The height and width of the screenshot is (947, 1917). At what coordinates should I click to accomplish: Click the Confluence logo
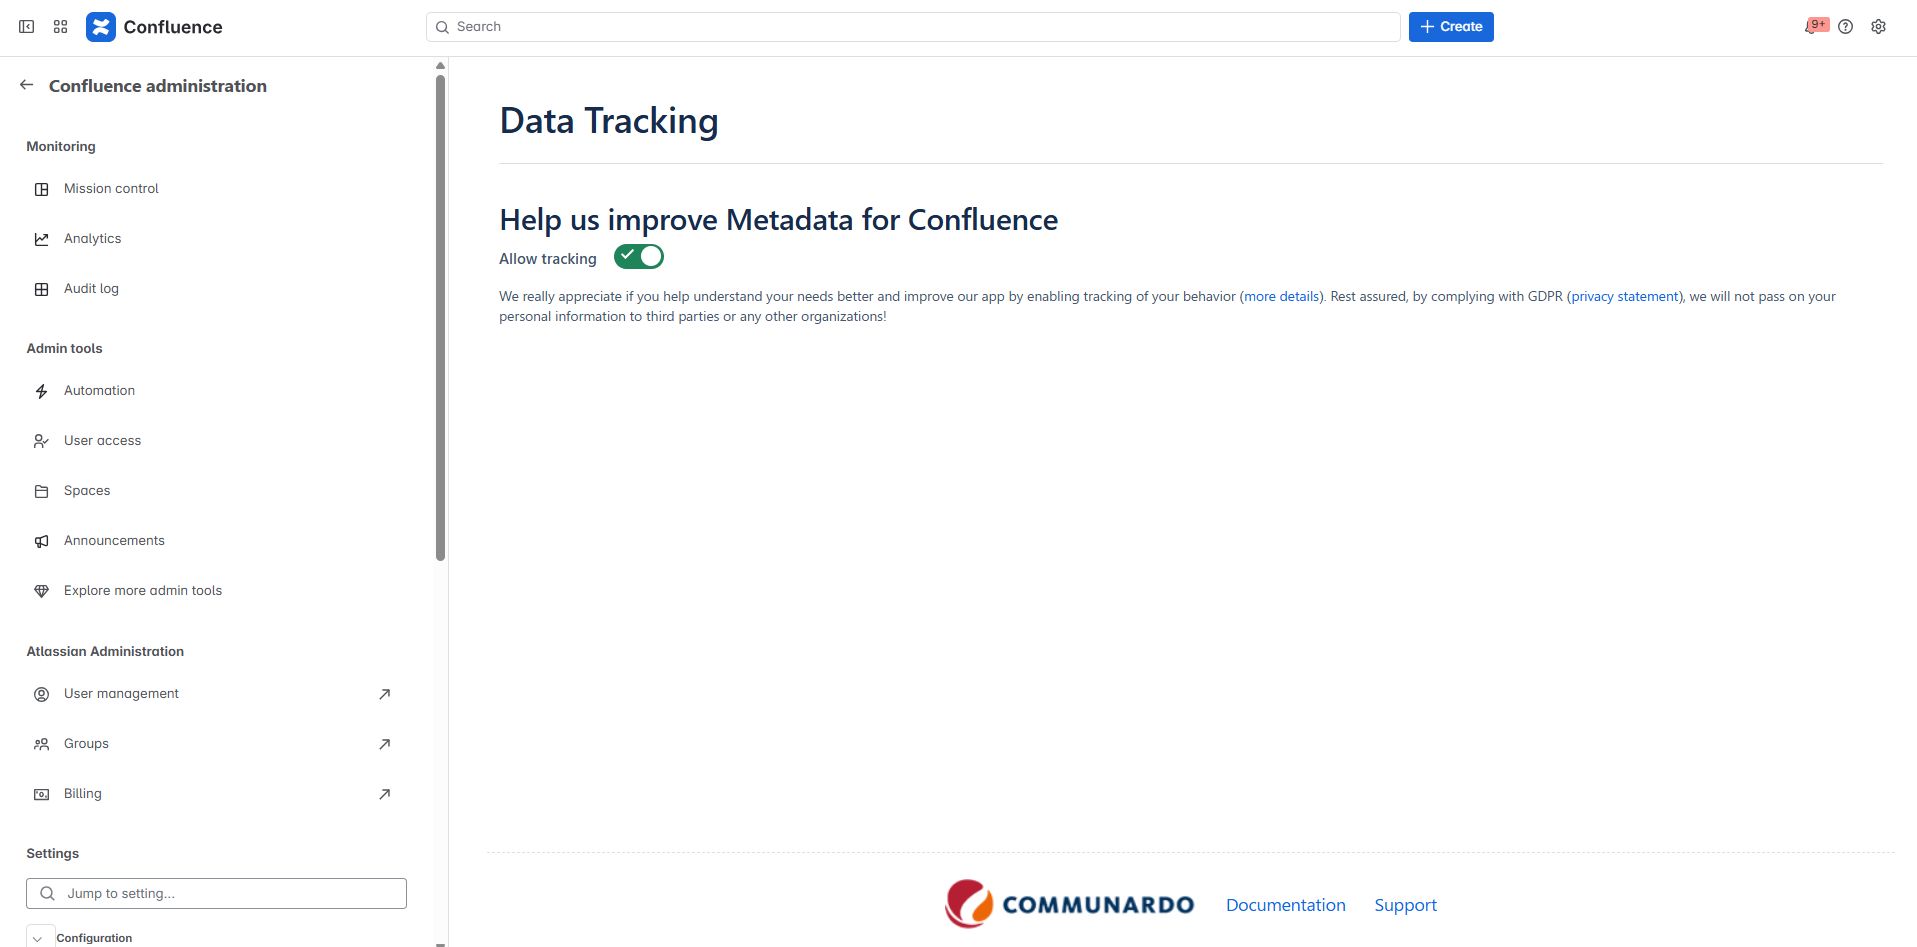pyautogui.click(x=155, y=27)
